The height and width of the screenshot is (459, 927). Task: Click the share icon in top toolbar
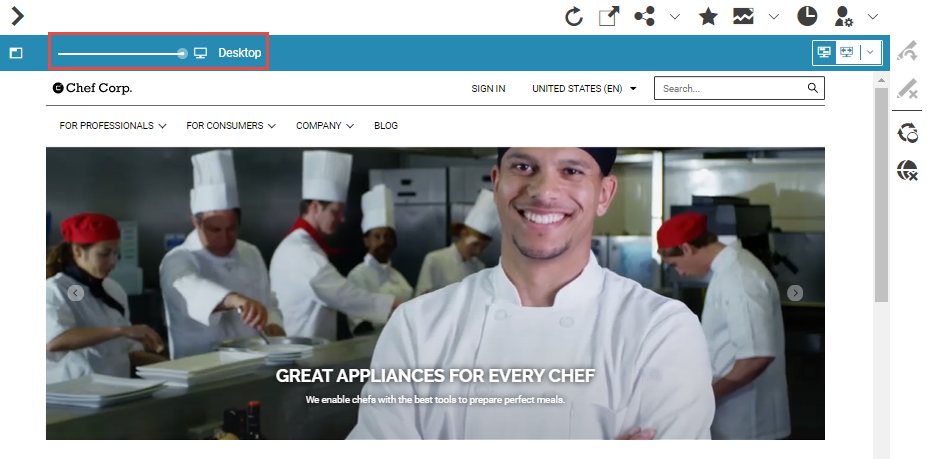click(644, 16)
